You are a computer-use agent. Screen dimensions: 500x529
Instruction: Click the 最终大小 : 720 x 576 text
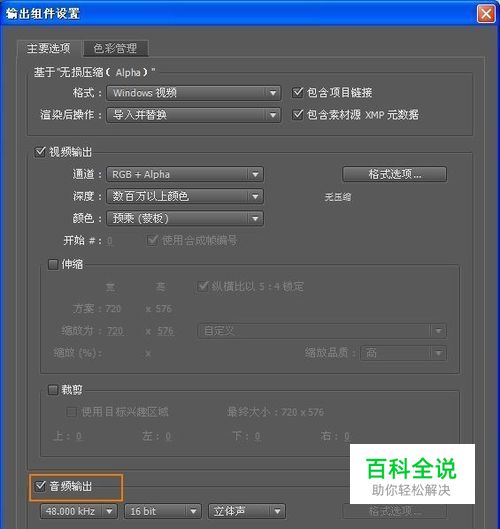point(275,412)
